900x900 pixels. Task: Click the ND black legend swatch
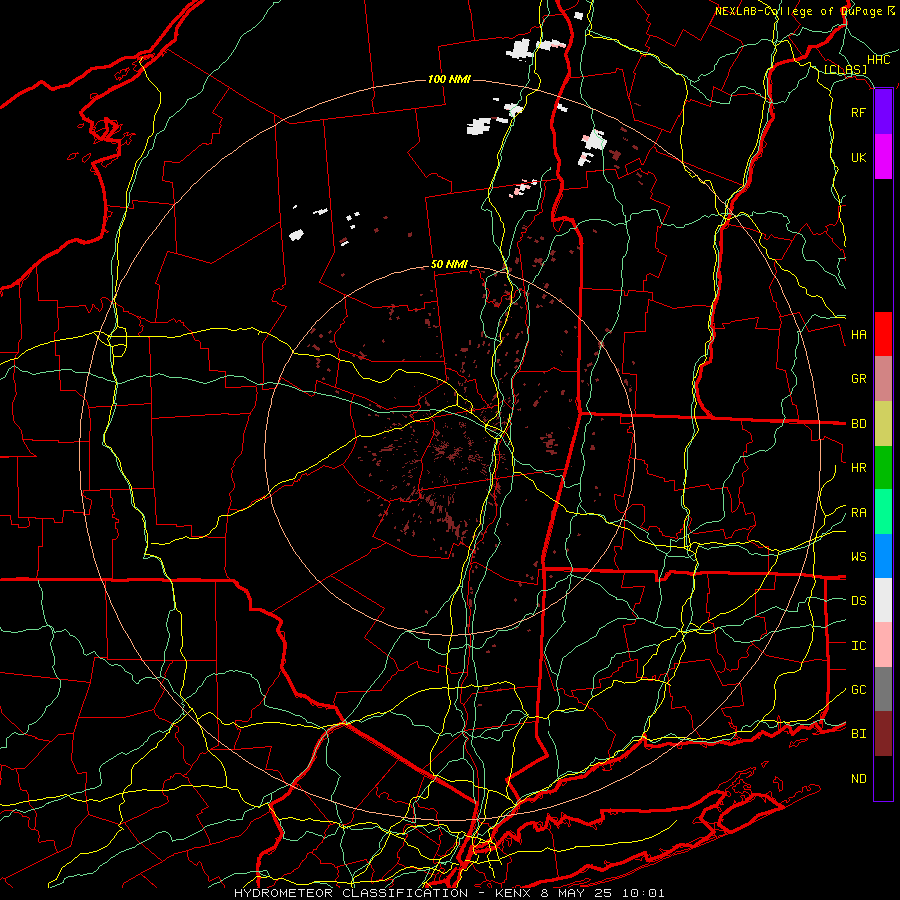(883, 778)
